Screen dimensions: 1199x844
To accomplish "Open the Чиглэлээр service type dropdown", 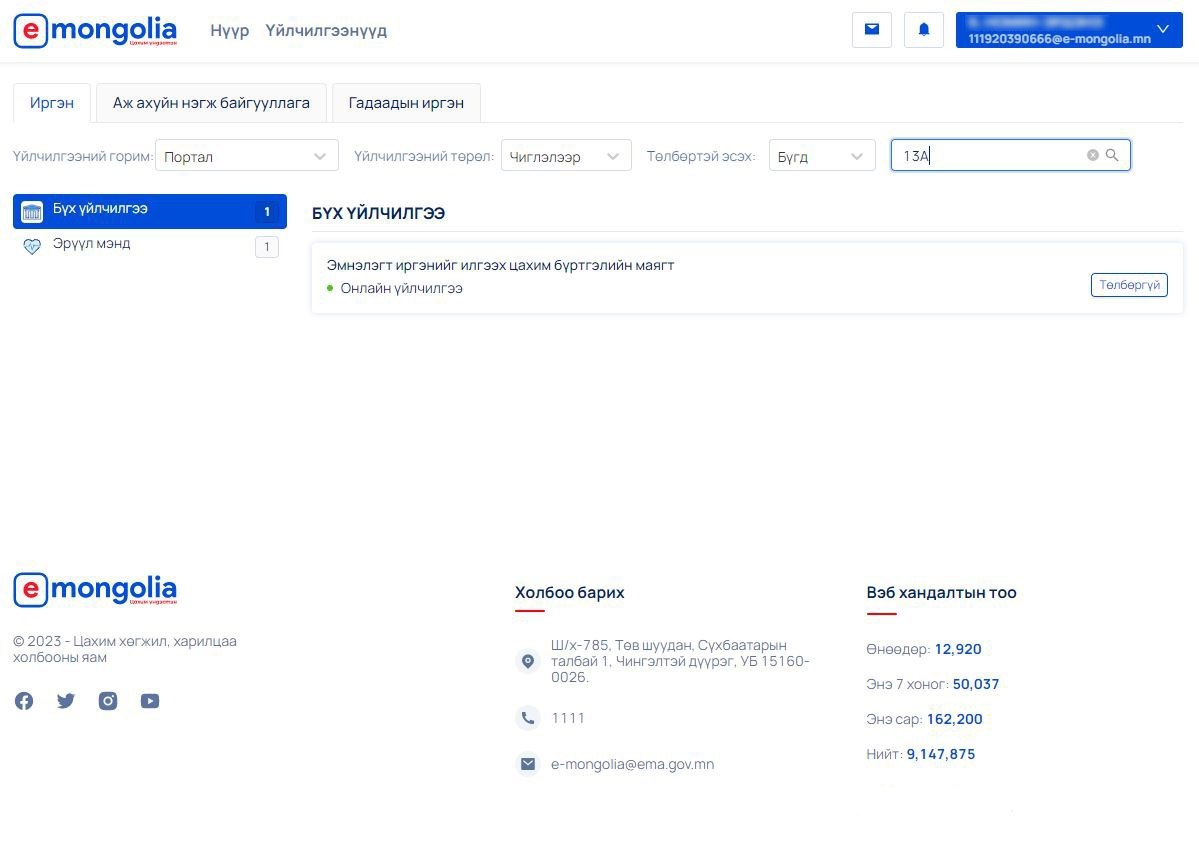I will pos(565,156).
